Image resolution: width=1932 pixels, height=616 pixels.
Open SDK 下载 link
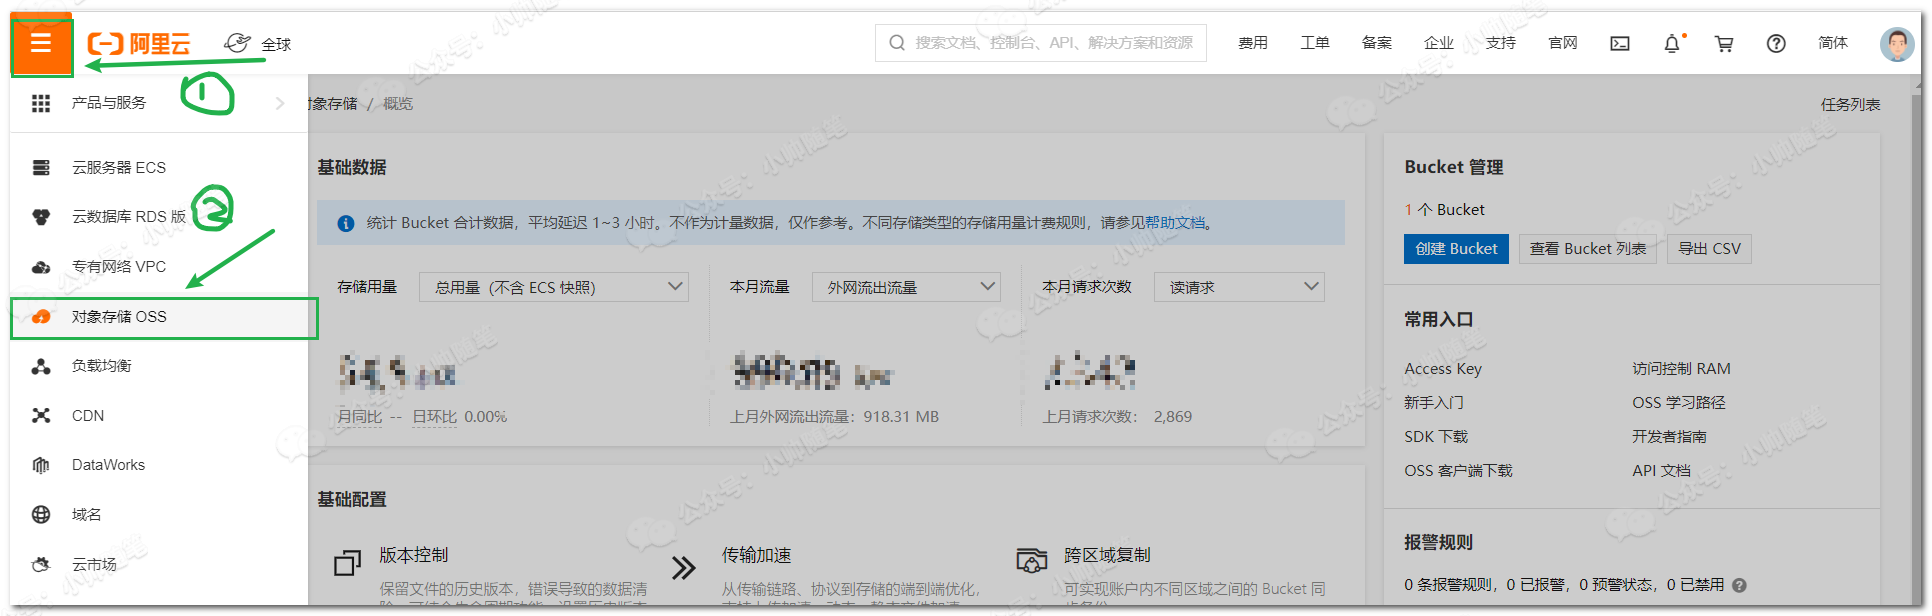[1436, 437]
